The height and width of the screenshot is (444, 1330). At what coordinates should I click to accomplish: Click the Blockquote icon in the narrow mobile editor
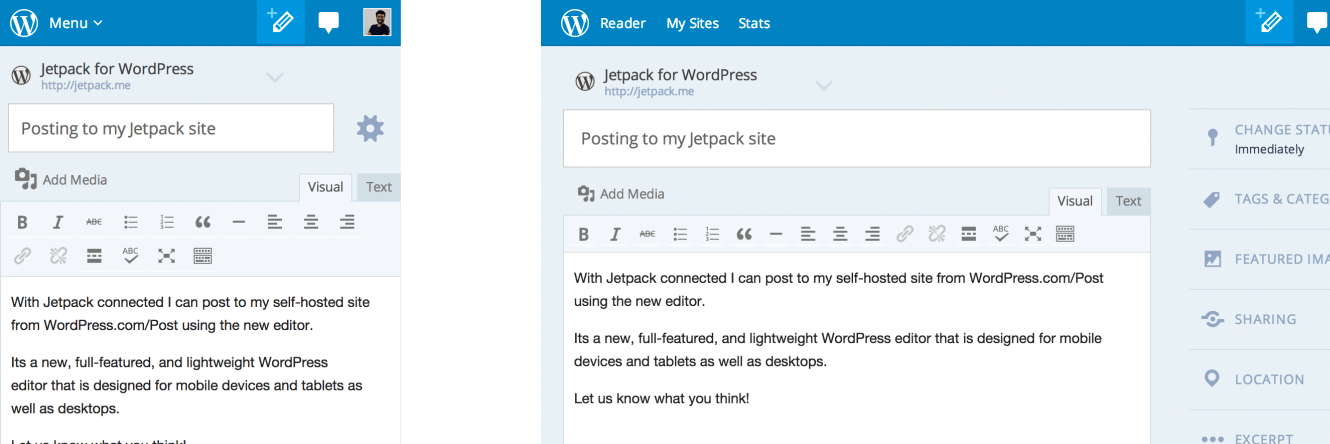pyautogui.click(x=203, y=222)
